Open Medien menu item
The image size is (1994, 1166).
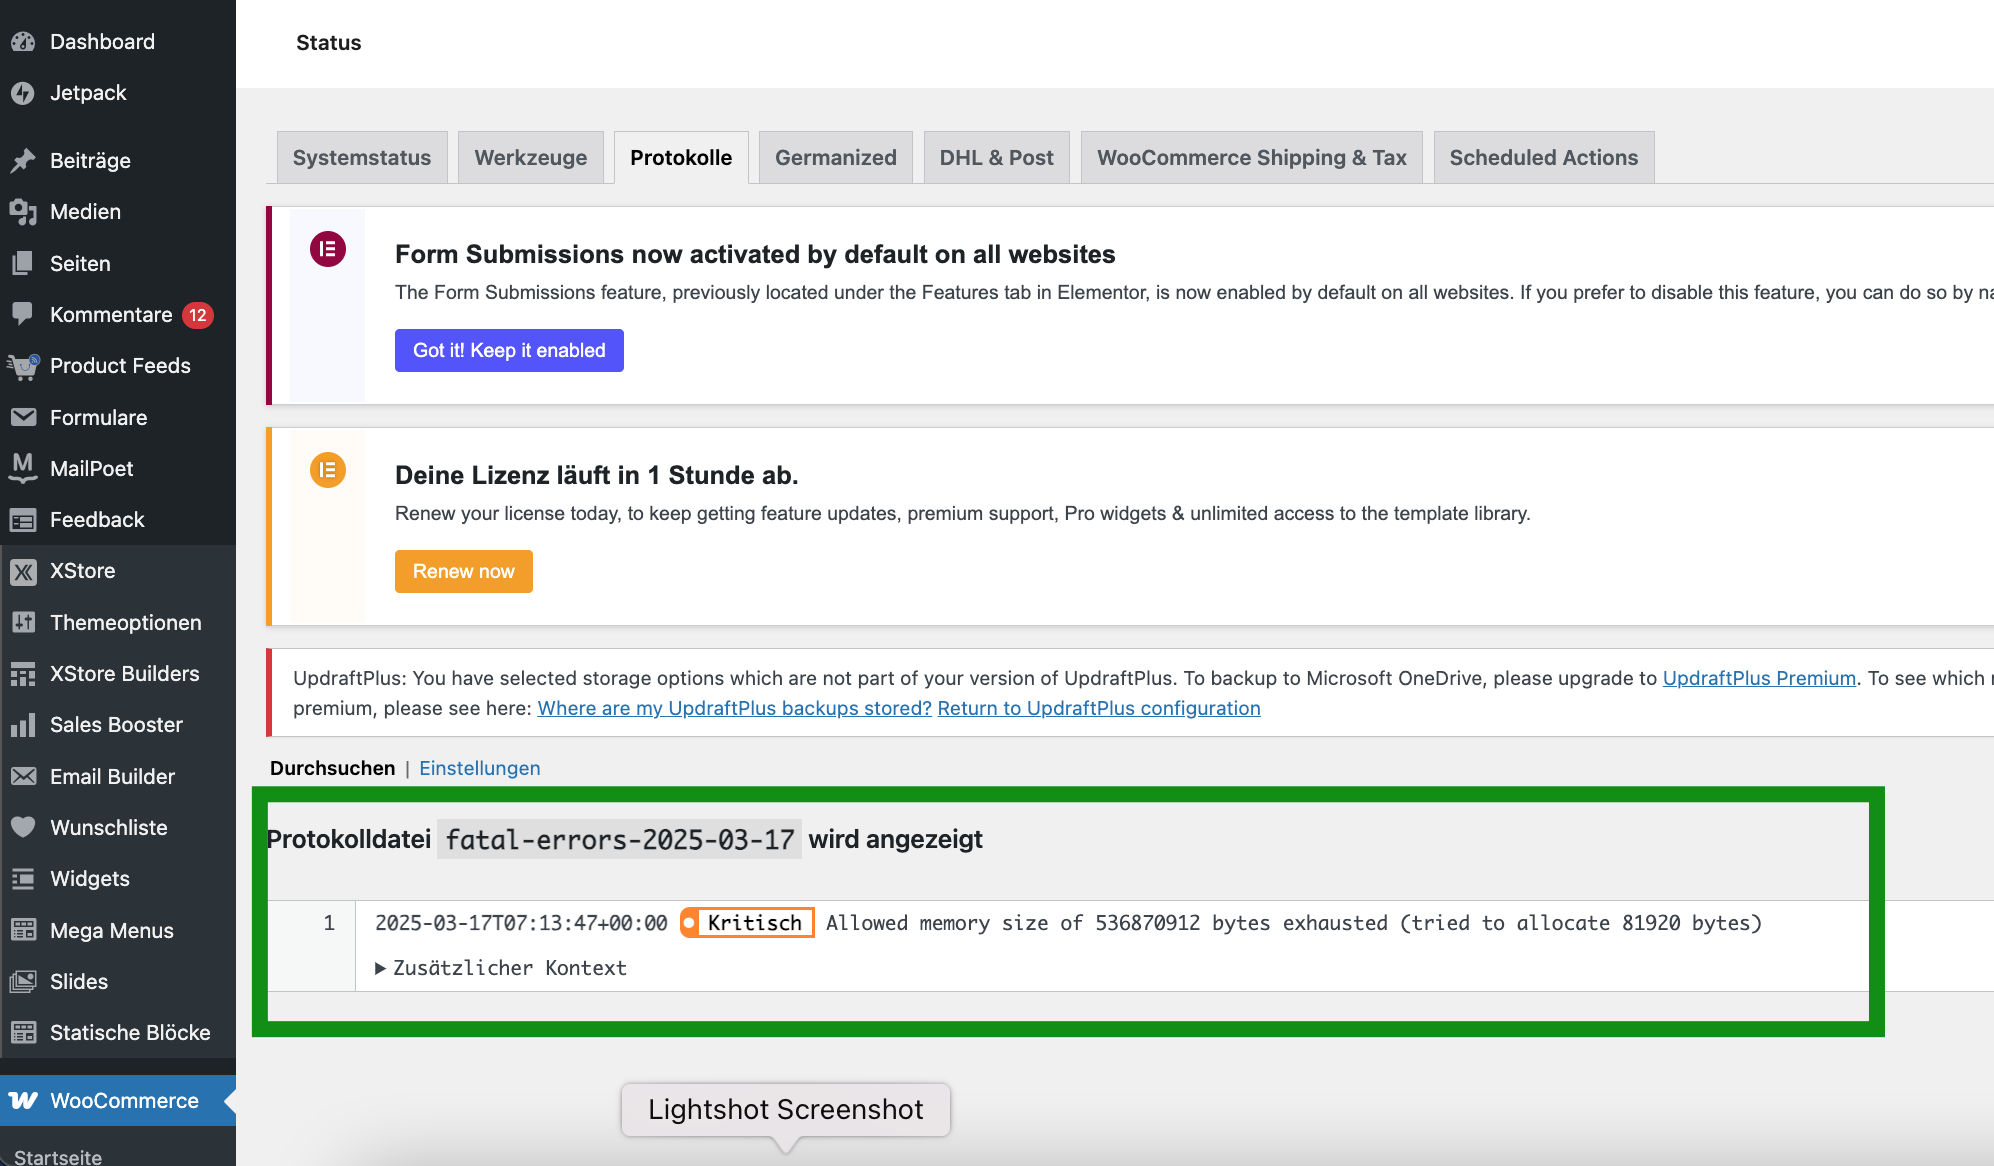tap(118, 212)
